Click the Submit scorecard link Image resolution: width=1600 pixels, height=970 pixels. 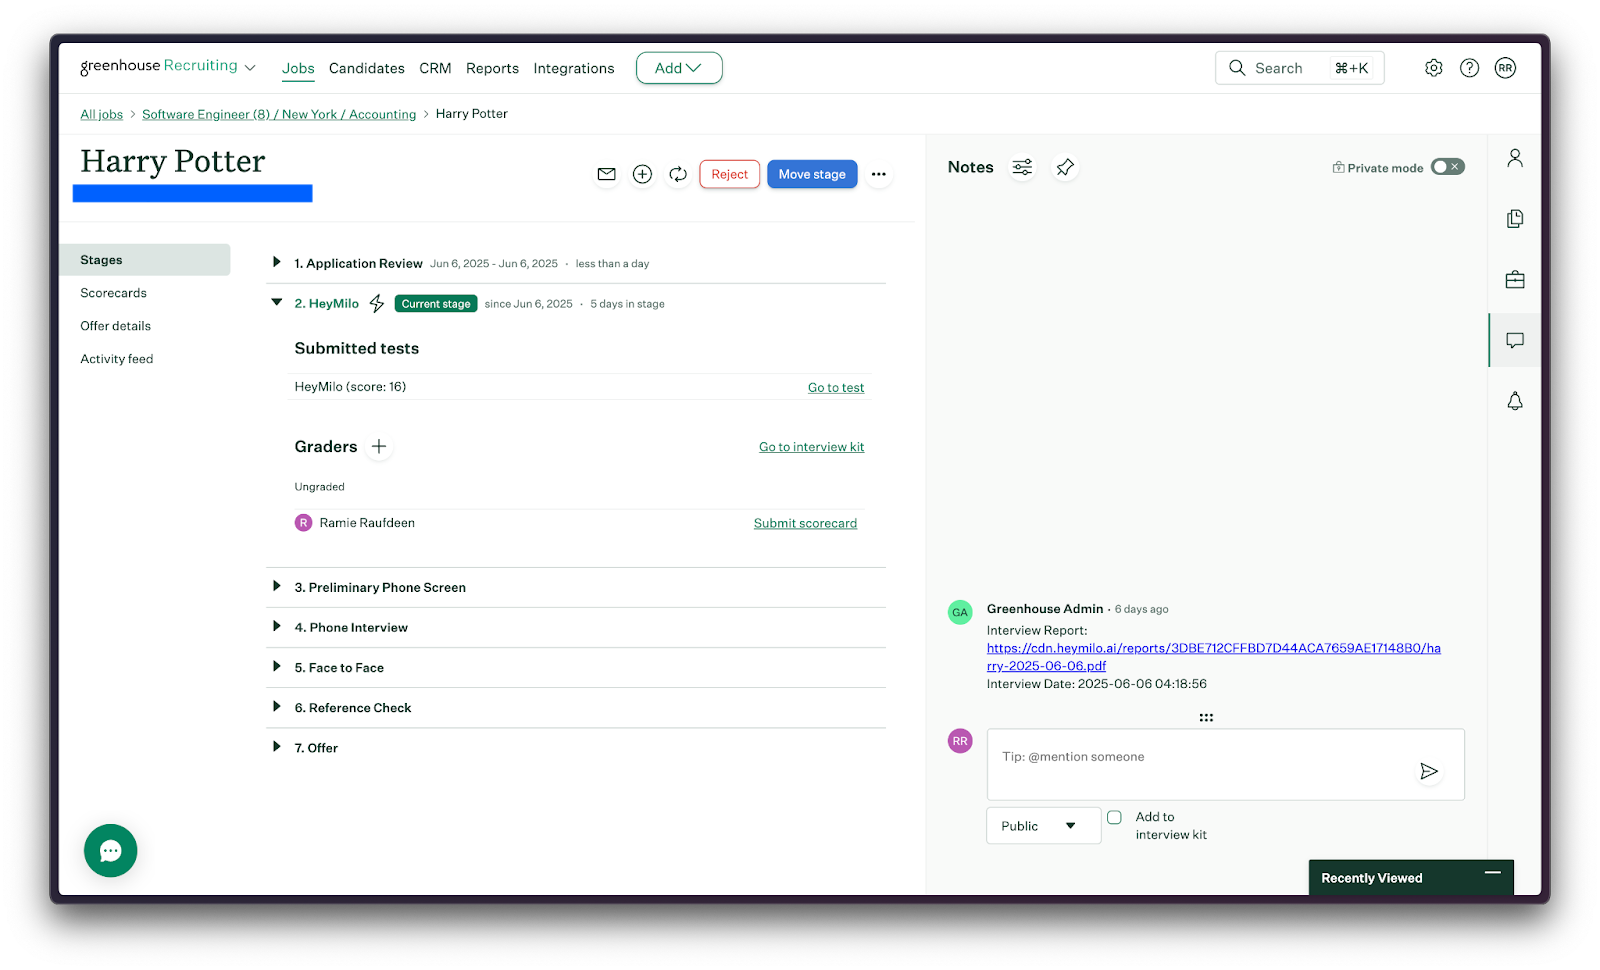point(805,523)
